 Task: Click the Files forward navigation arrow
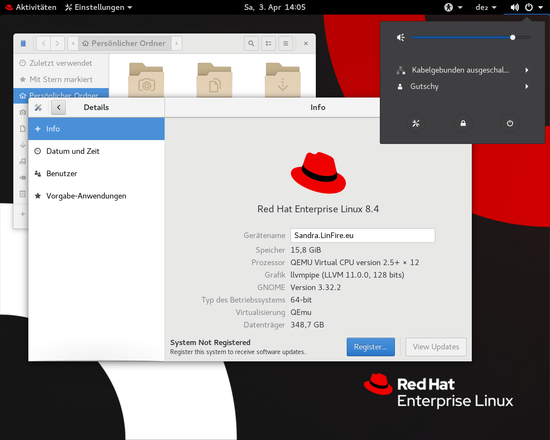[x=57, y=44]
